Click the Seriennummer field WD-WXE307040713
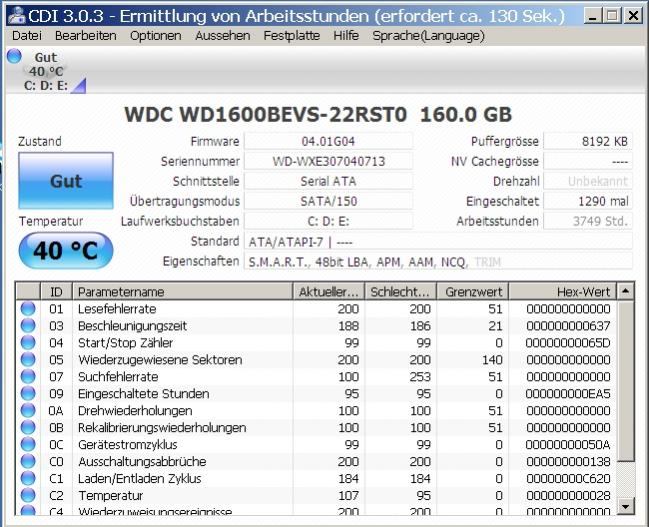 [x=328, y=161]
